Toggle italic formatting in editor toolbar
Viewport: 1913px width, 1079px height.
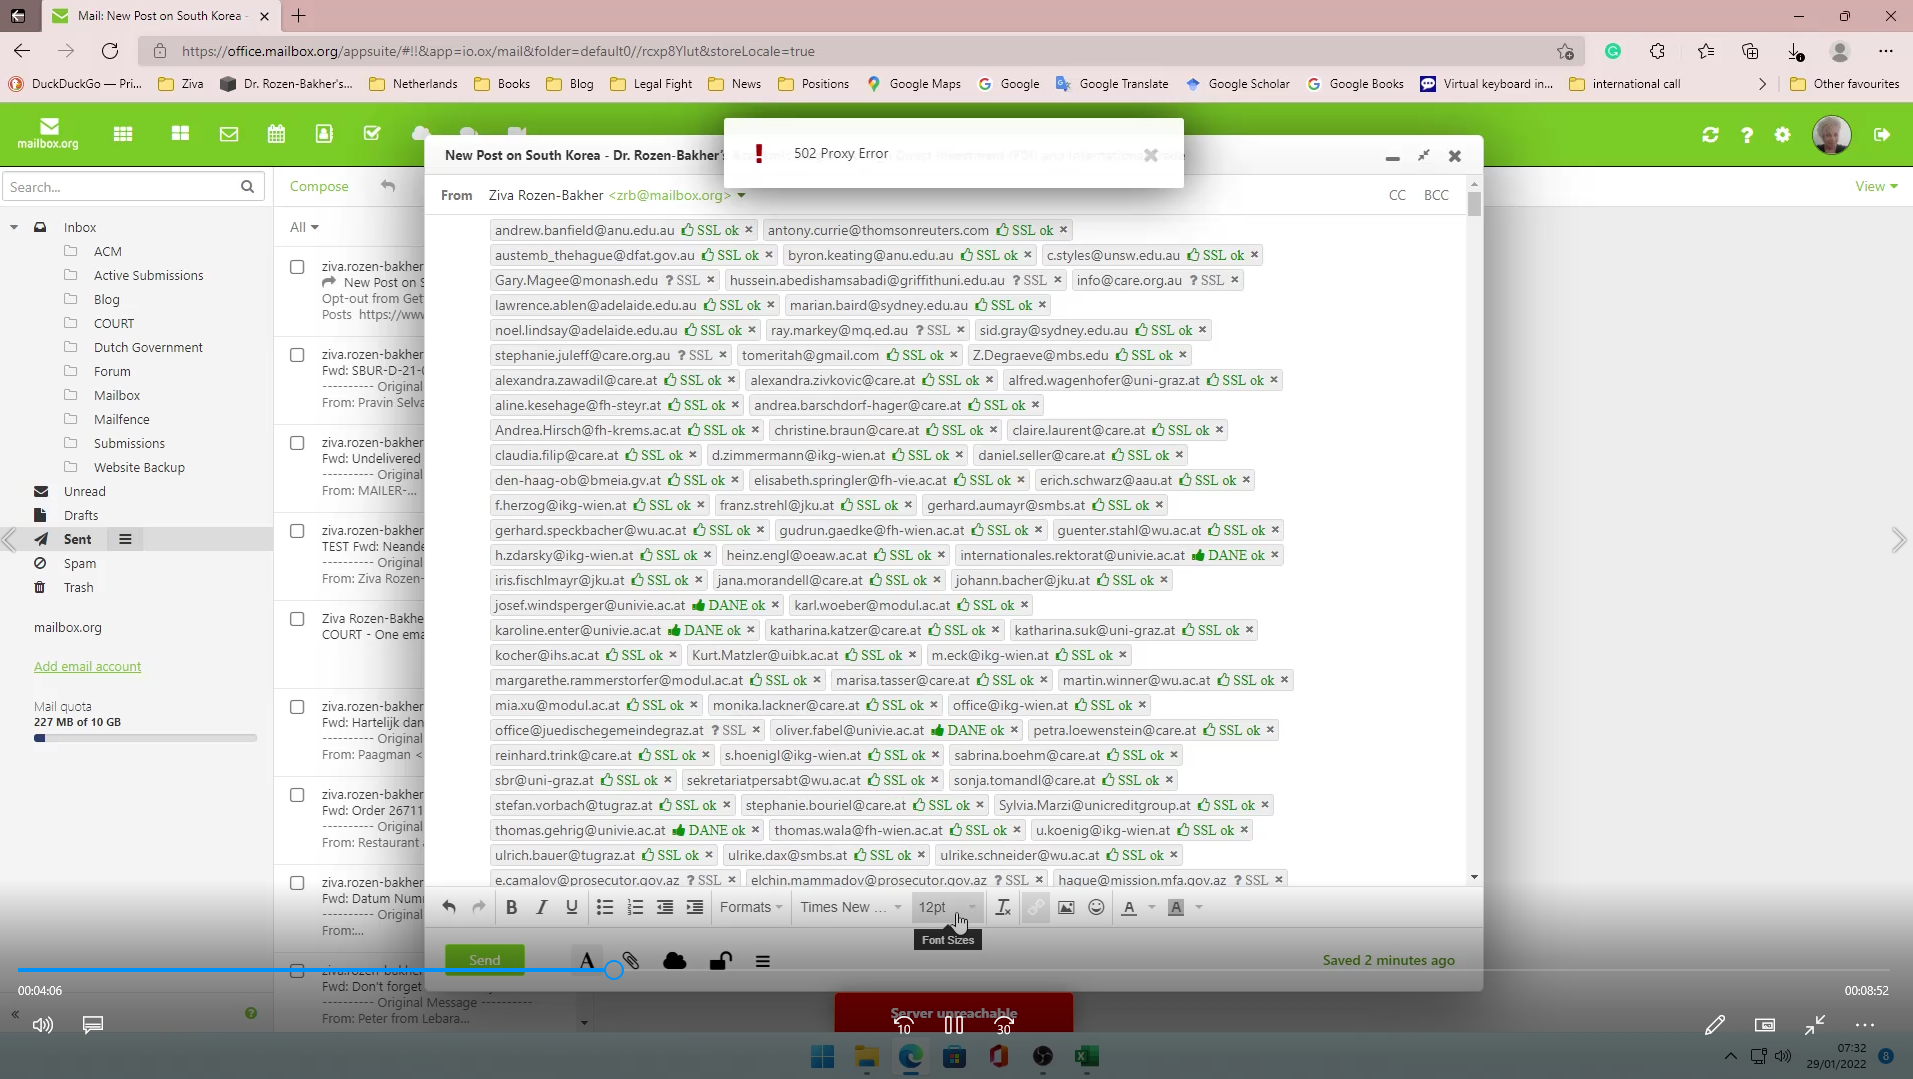(541, 907)
